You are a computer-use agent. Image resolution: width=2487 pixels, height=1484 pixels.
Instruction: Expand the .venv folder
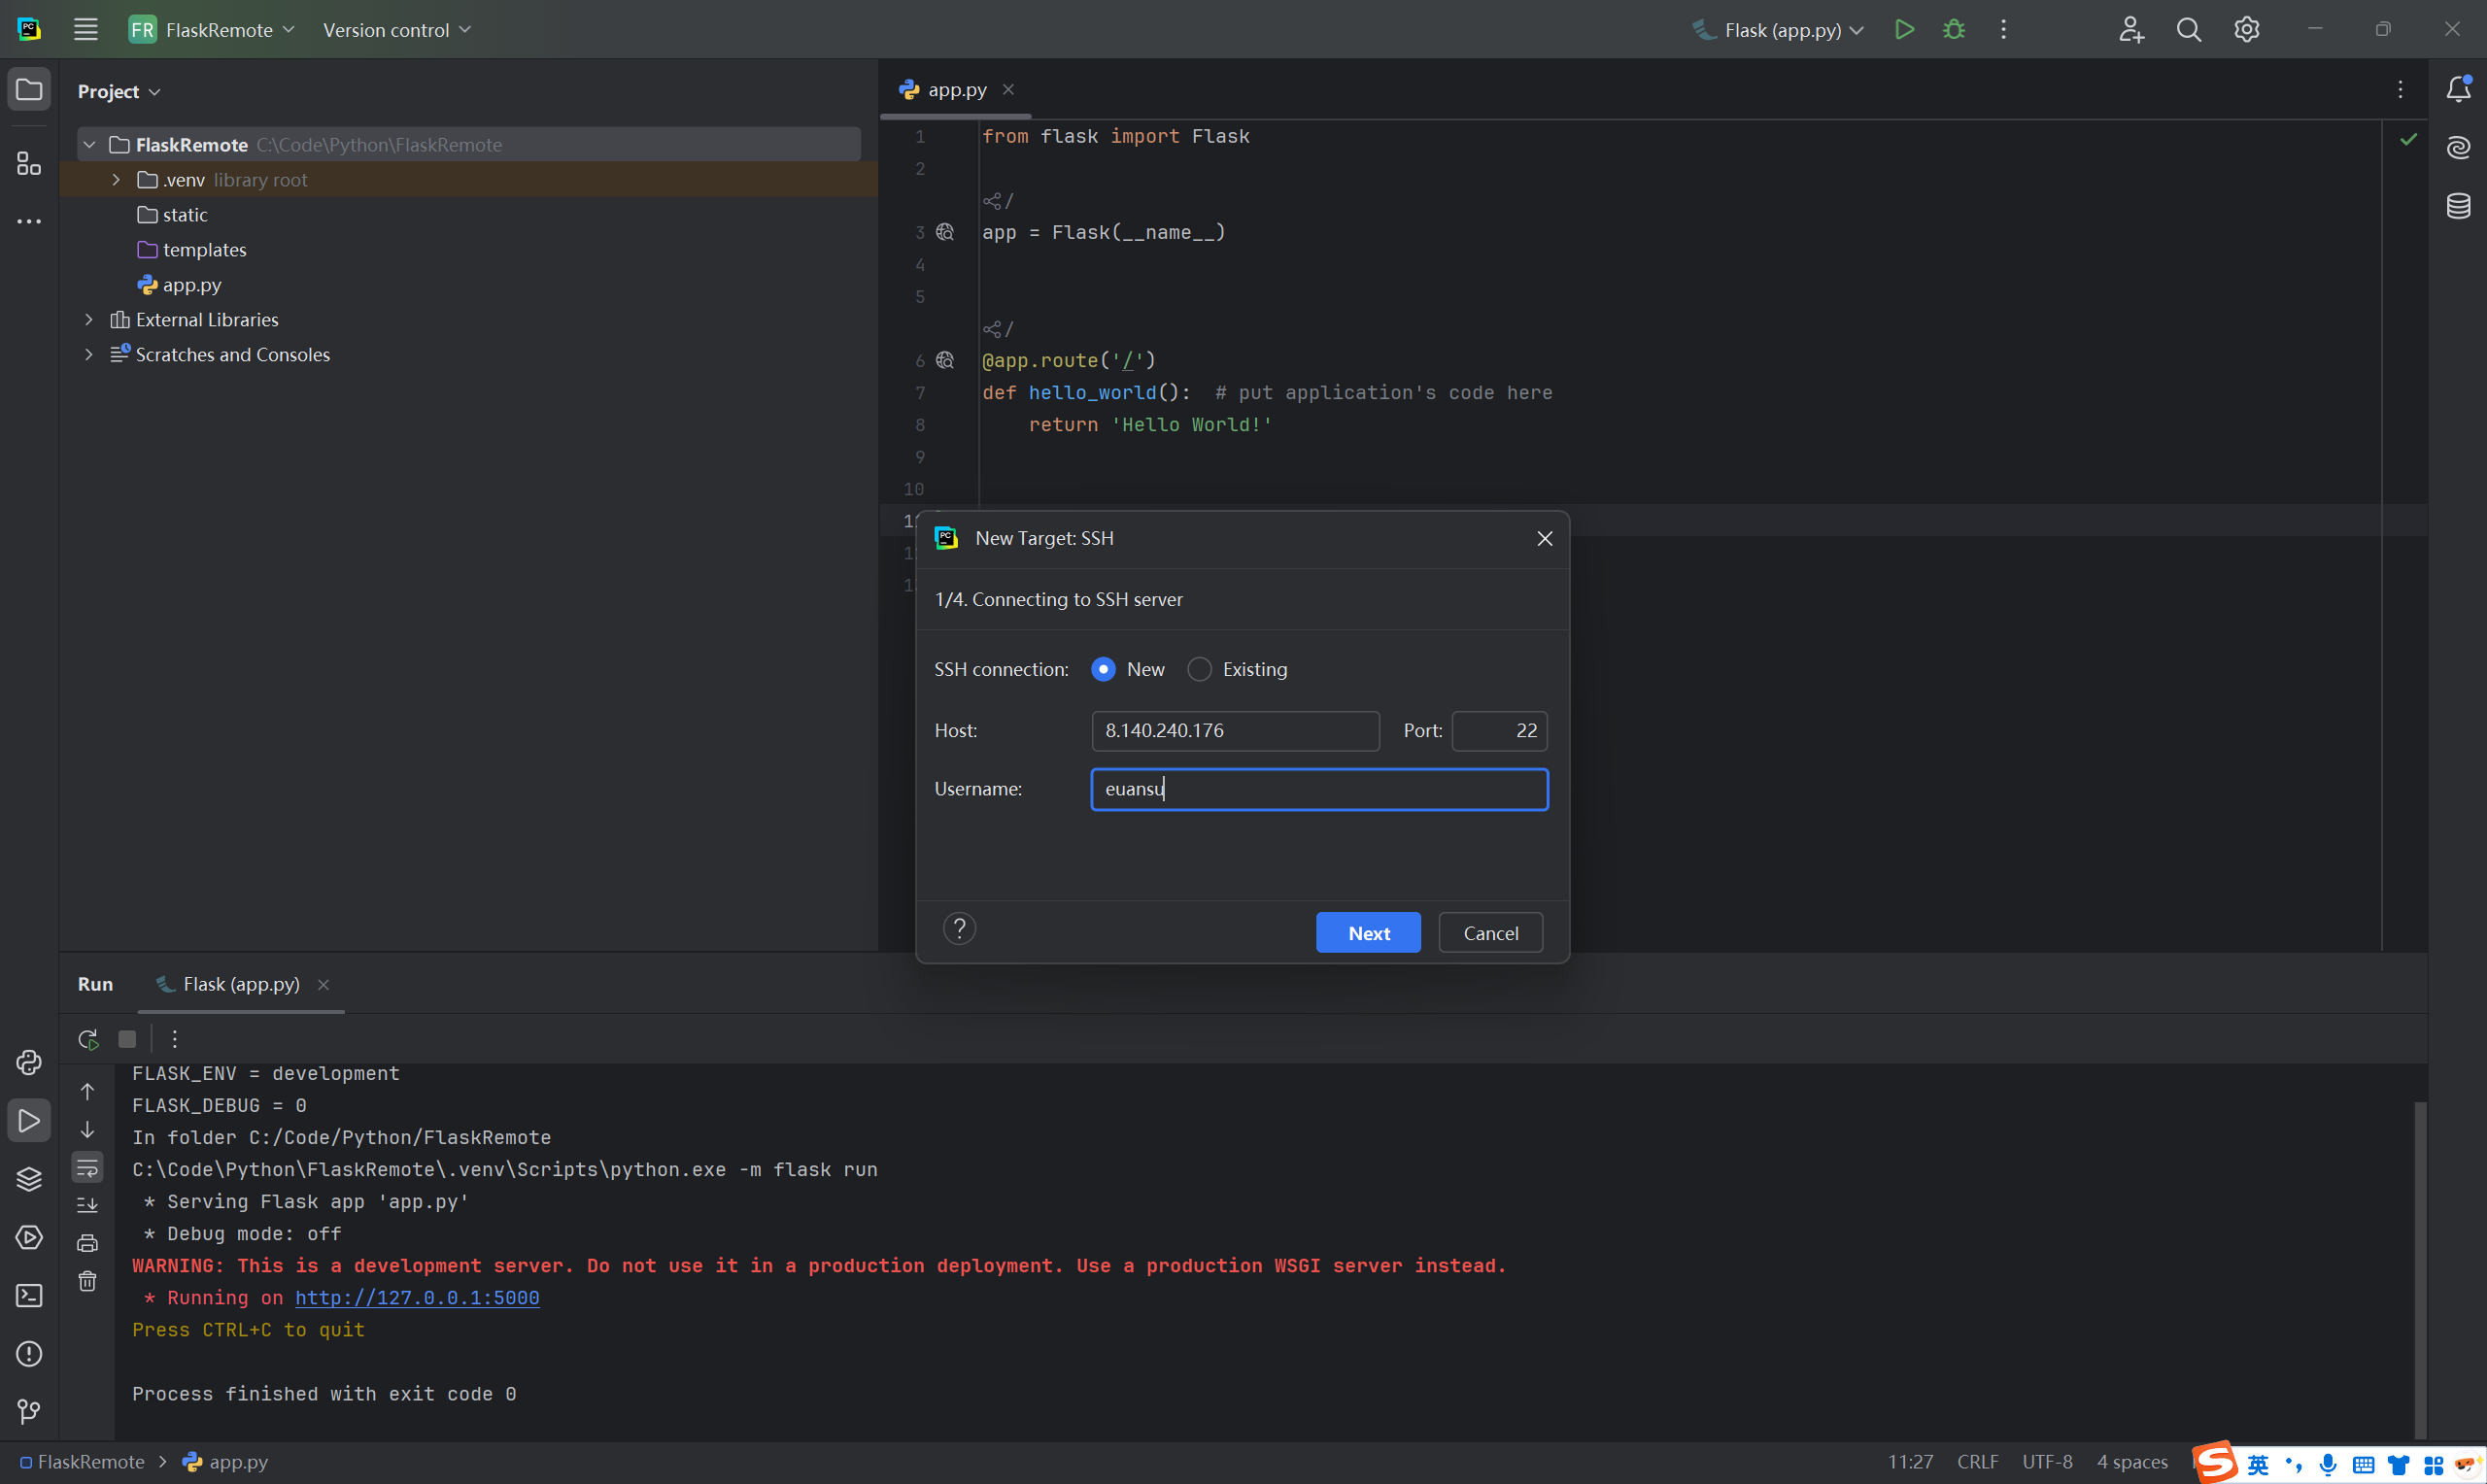click(x=116, y=180)
